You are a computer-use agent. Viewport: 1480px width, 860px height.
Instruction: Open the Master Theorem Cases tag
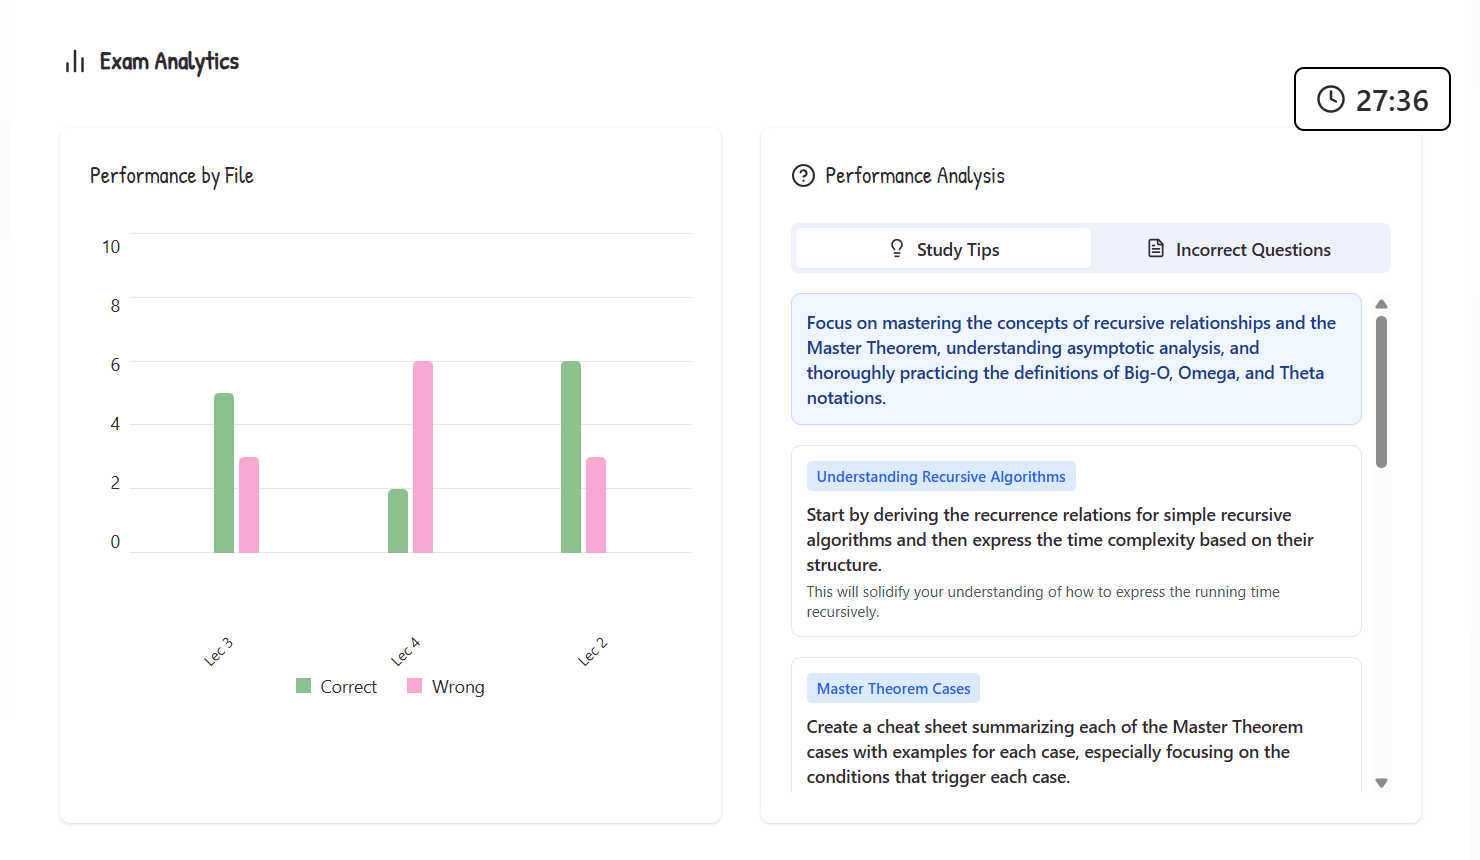(893, 689)
